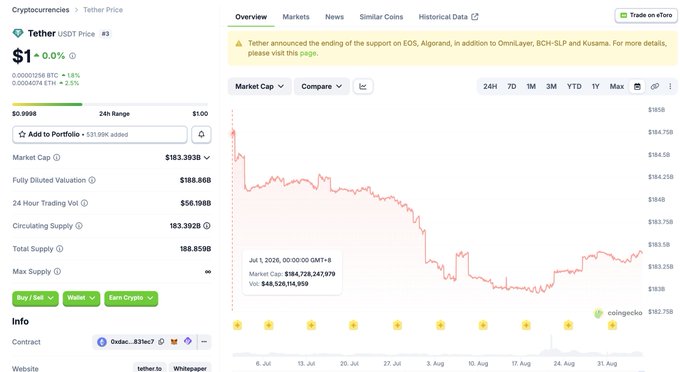The height and width of the screenshot is (372, 680).
Task: Click the MetaMask fox icon
Action: point(174,342)
